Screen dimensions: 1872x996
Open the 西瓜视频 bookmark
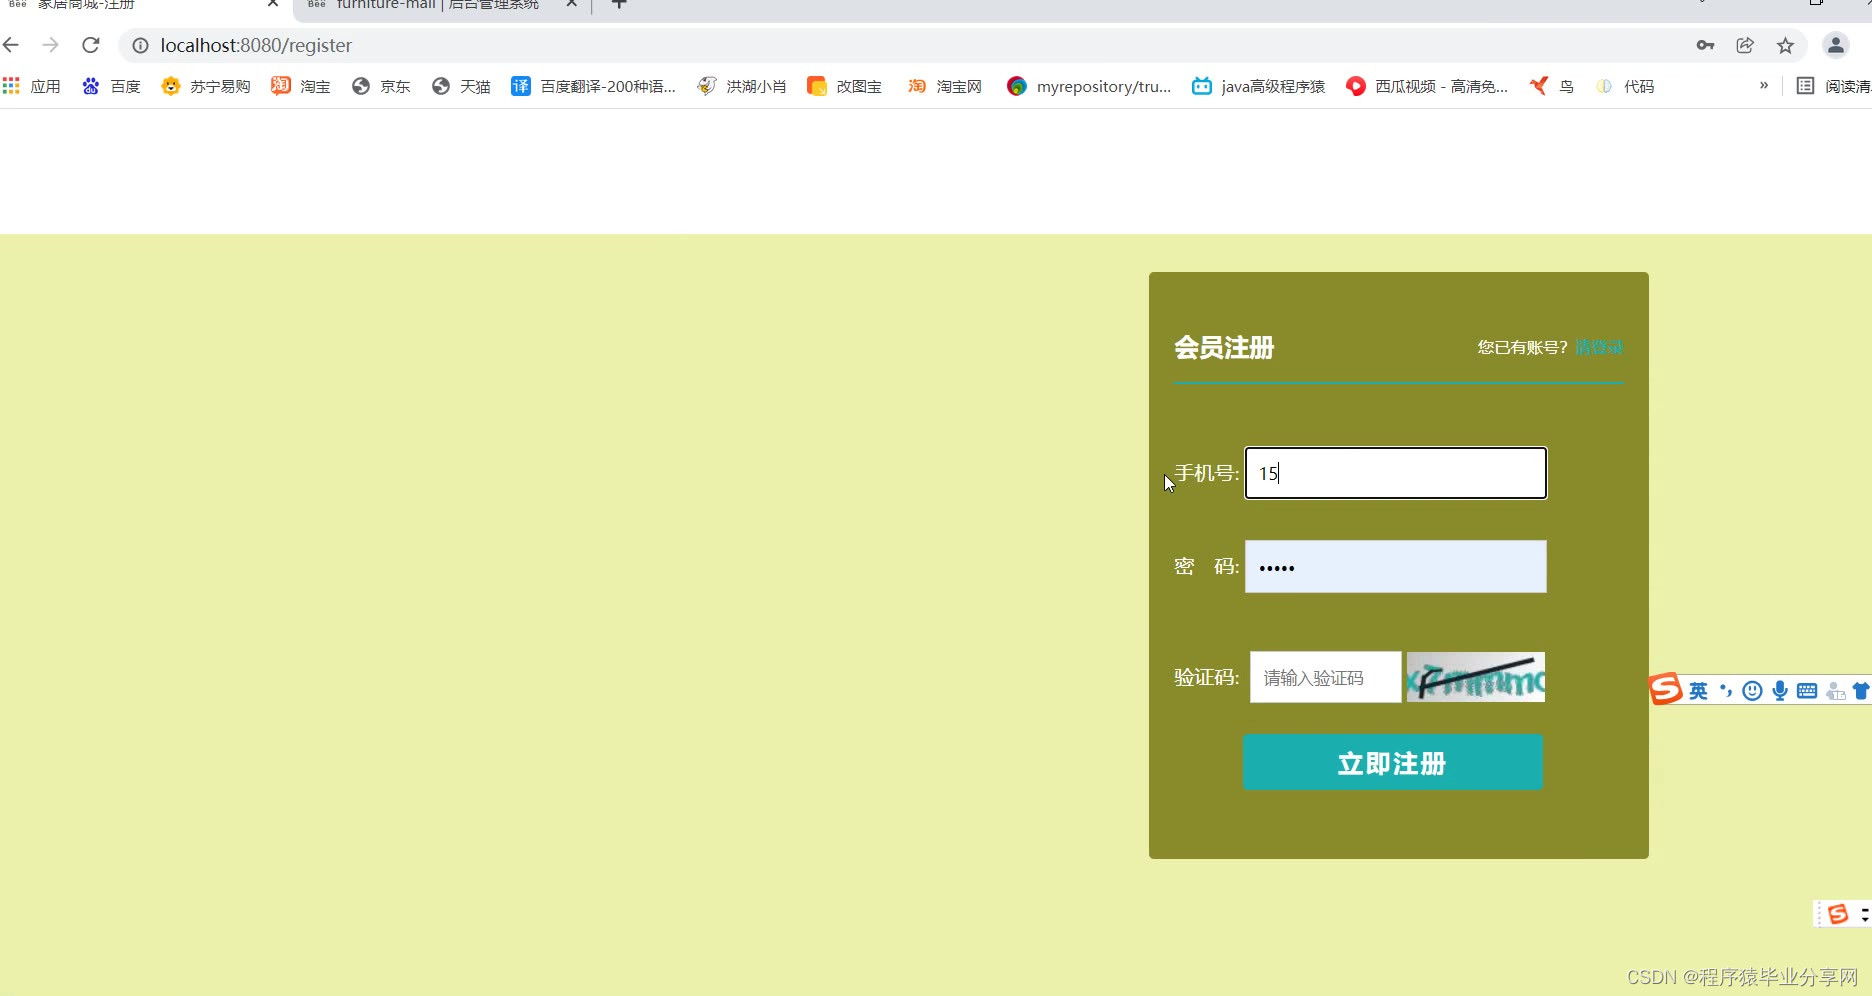coord(1427,86)
